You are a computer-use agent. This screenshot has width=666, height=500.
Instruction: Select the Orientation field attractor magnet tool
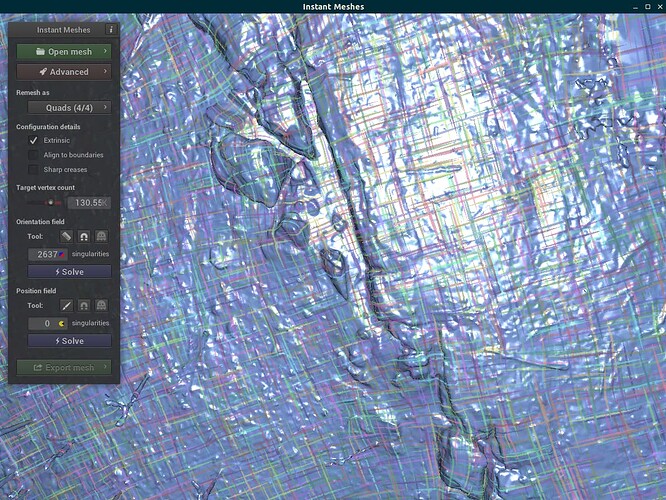tap(84, 236)
